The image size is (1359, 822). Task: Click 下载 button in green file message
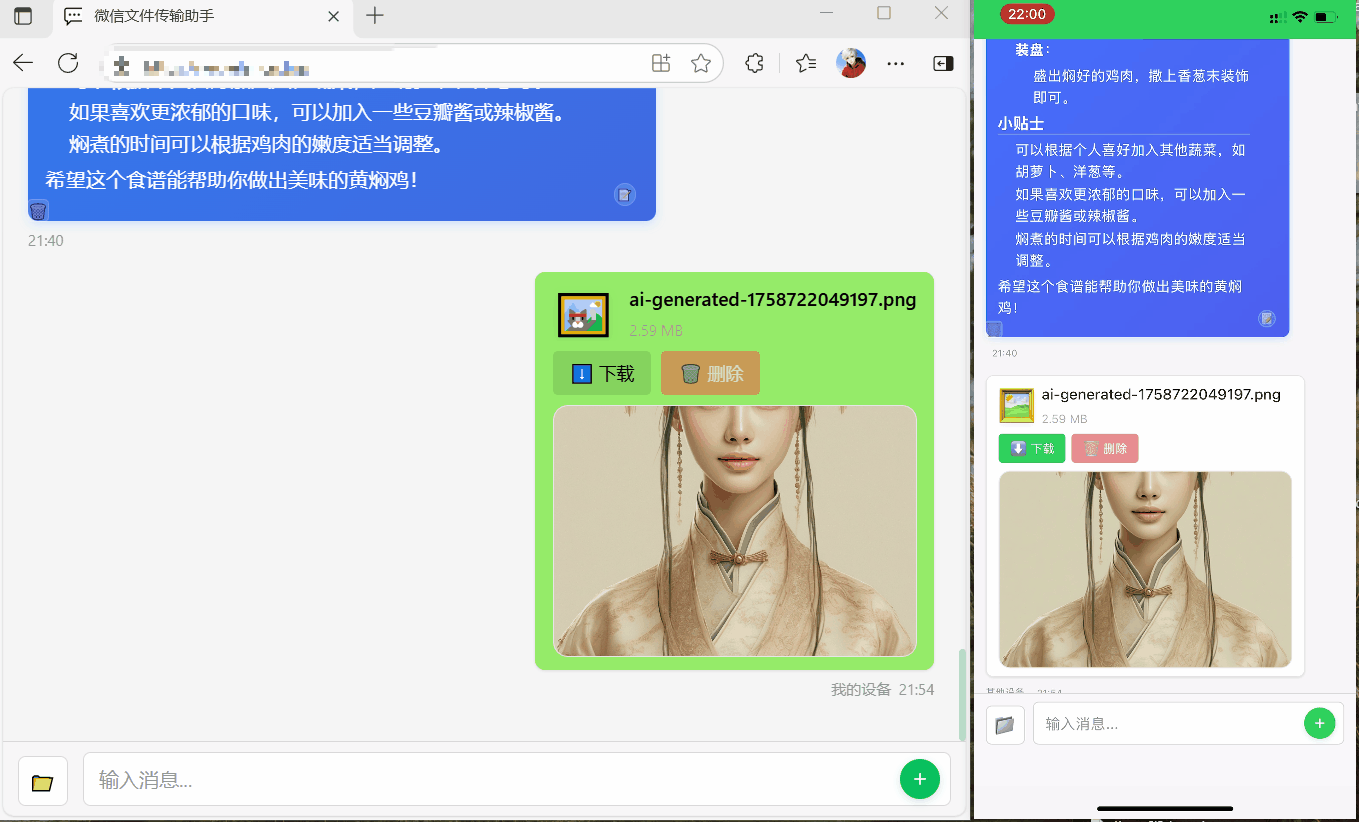[602, 373]
